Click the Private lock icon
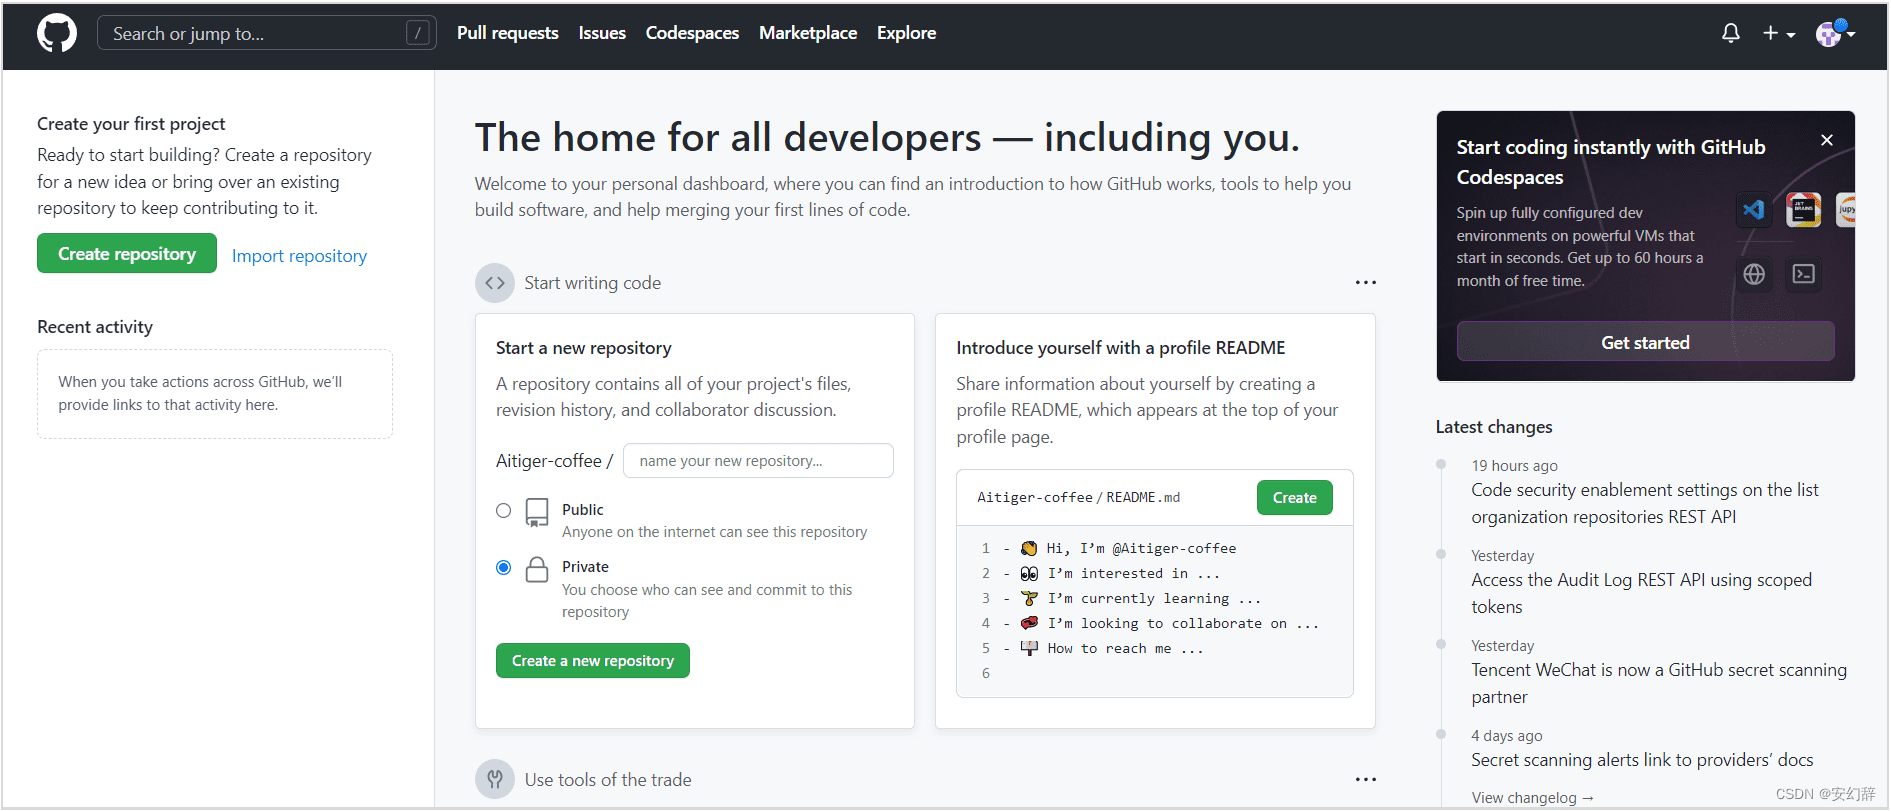The height and width of the screenshot is (811, 1891). click(x=537, y=570)
